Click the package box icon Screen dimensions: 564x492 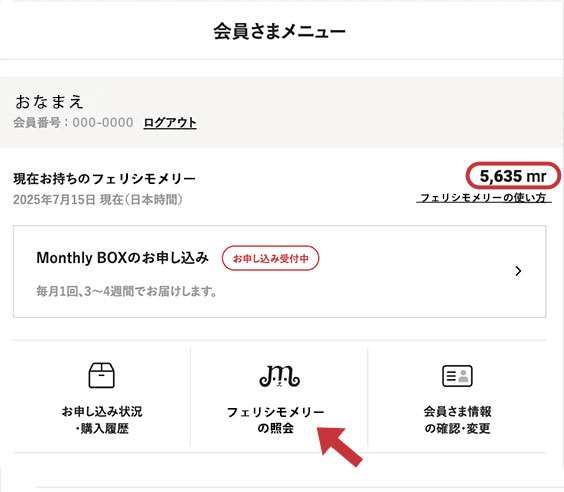point(101,375)
